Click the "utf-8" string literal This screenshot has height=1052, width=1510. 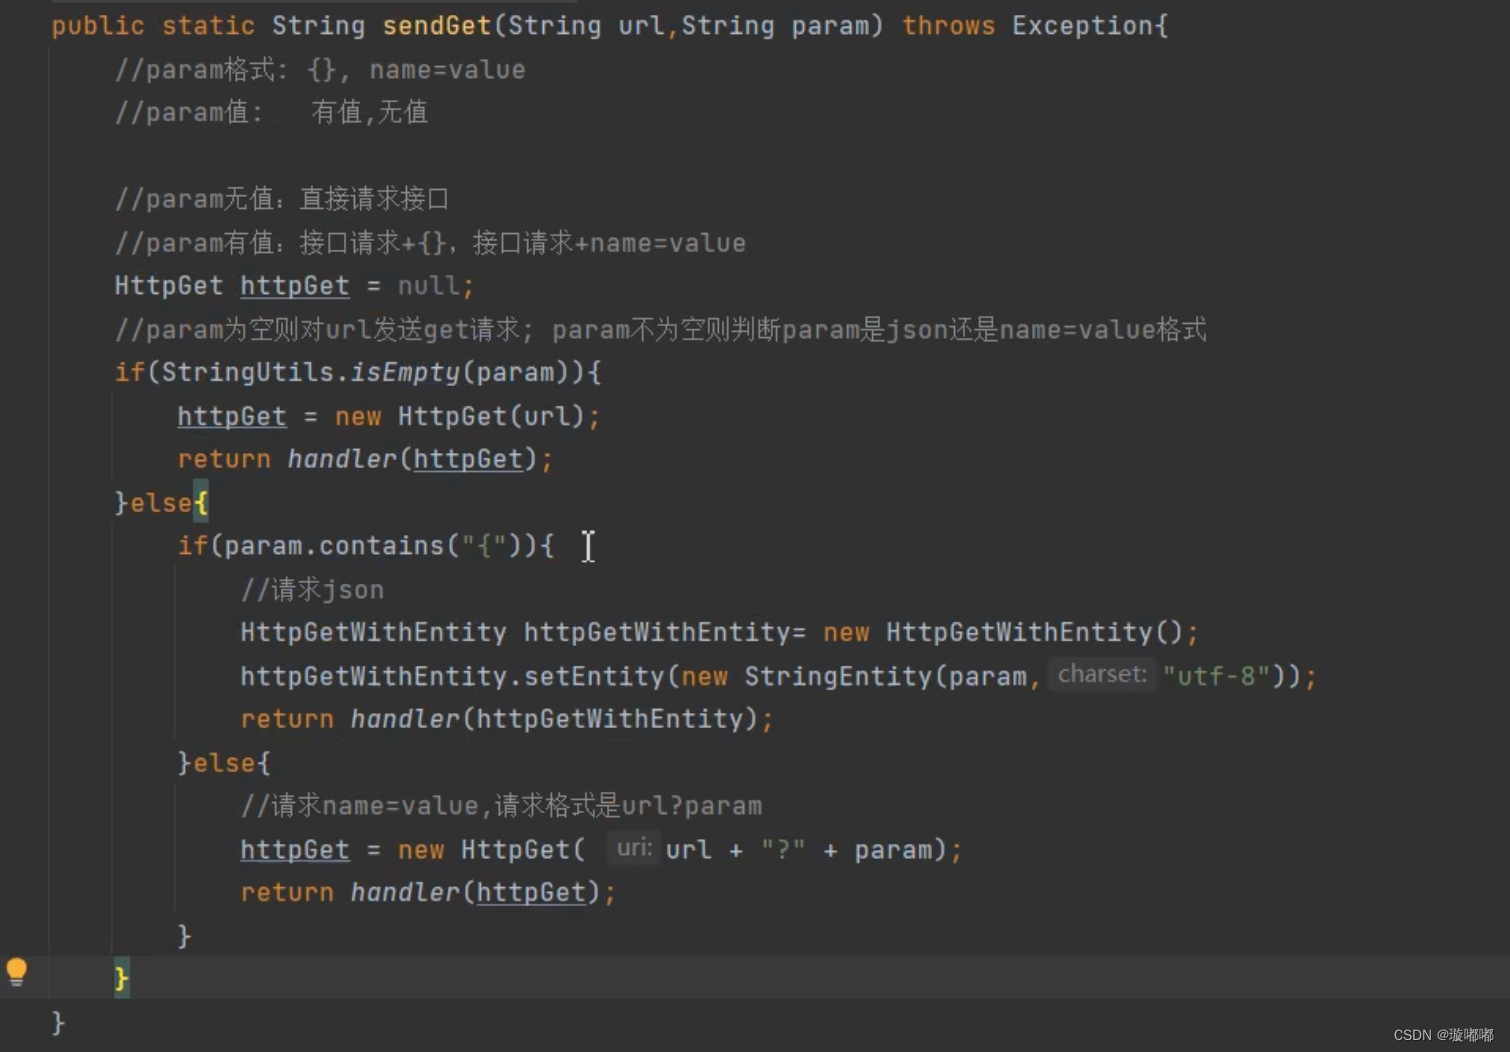coord(1216,674)
